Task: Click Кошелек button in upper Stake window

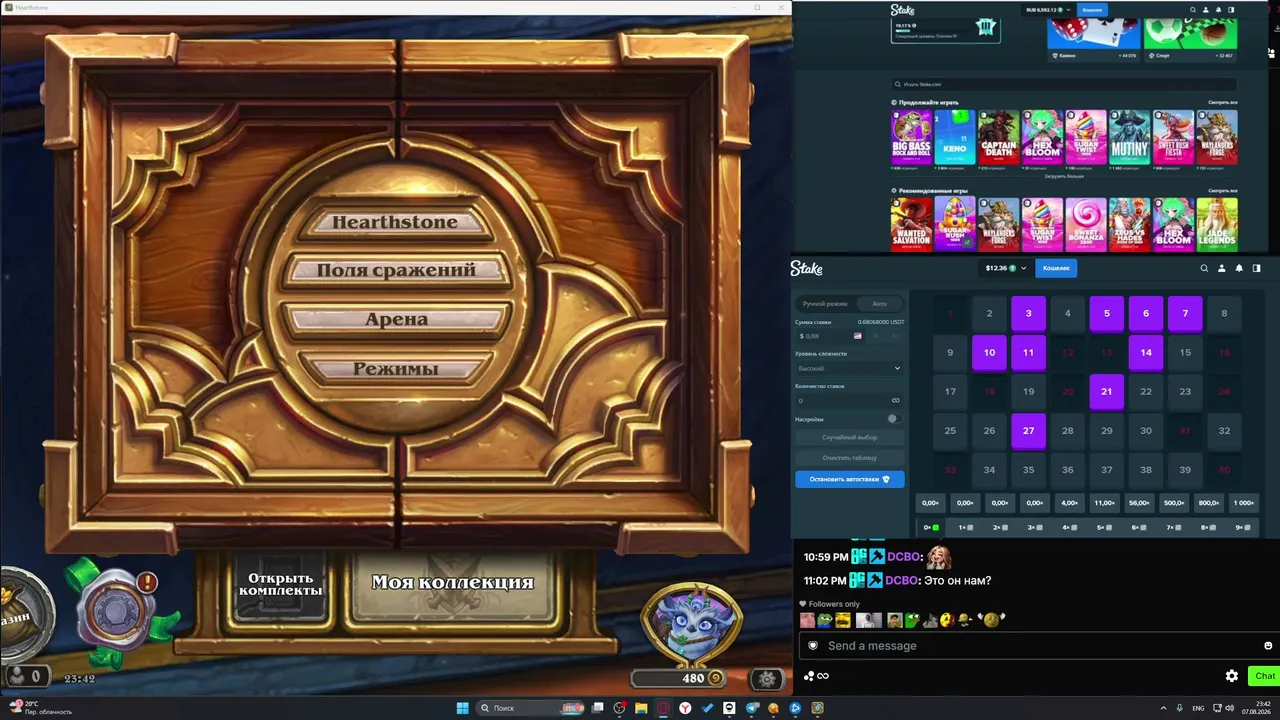Action: pos(1092,10)
